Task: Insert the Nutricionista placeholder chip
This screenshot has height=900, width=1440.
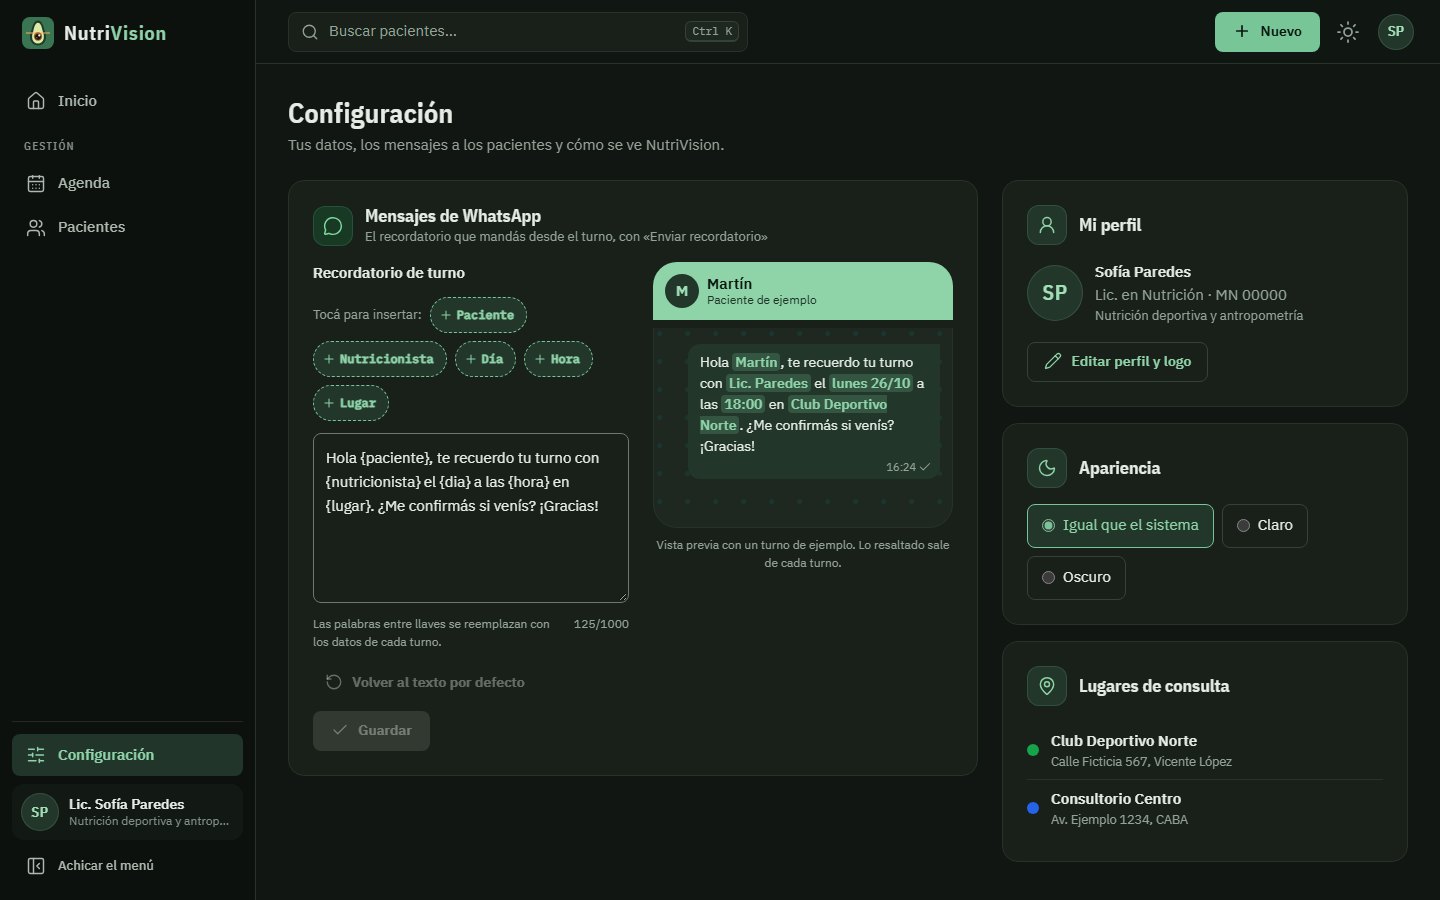Action: [x=380, y=359]
